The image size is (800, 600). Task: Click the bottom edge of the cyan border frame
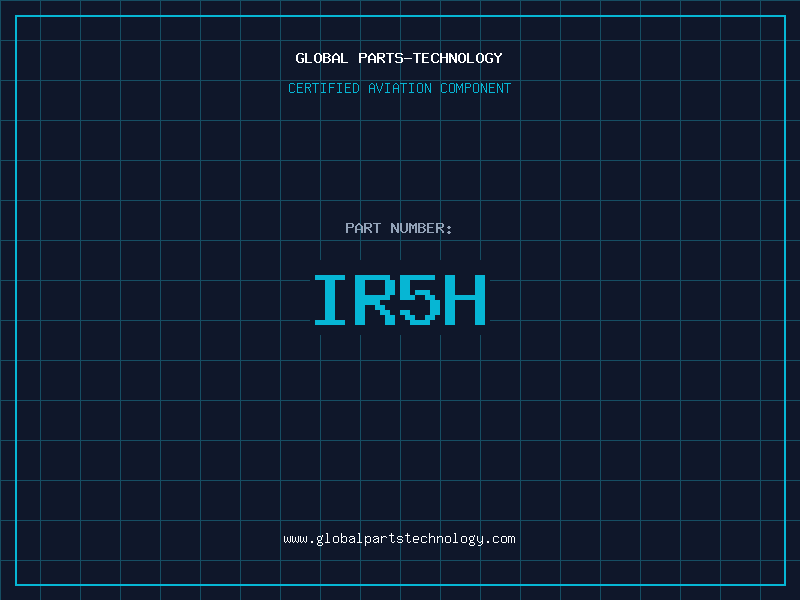[x=400, y=584]
